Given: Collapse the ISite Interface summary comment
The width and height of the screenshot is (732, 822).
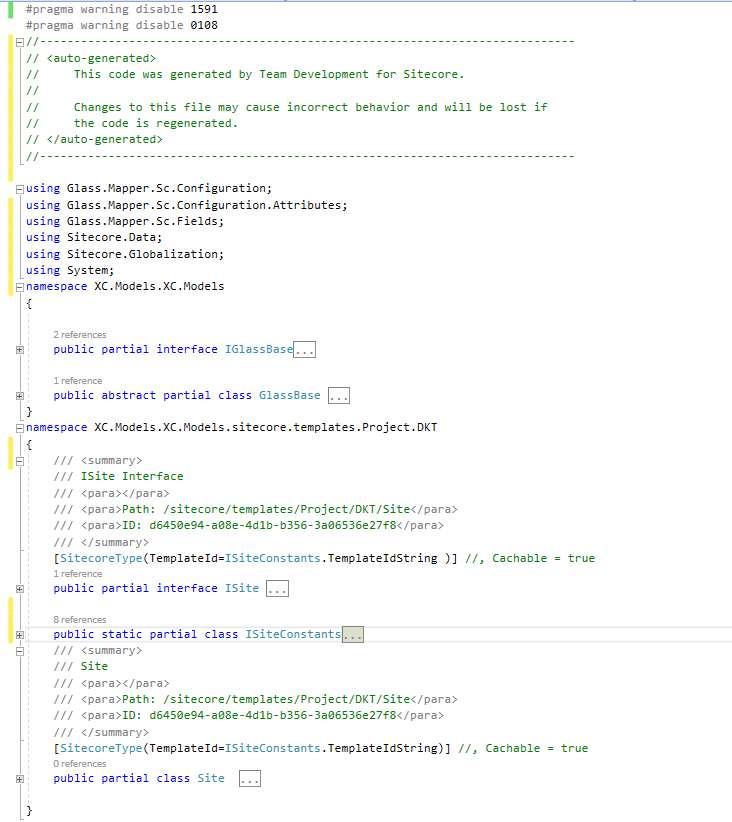Looking at the screenshot, I should [x=19, y=461].
